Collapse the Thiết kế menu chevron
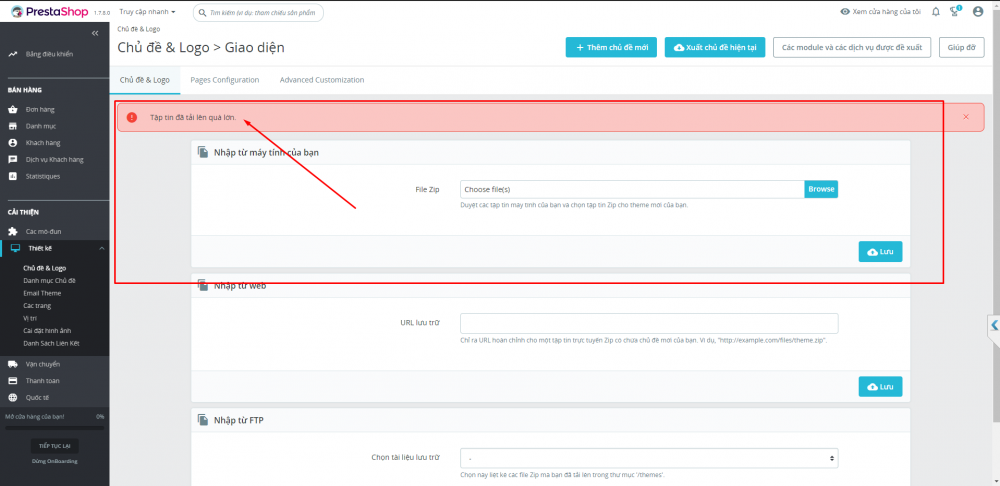Image resolution: width=1000 pixels, height=486 pixels. pyautogui.click(x=101, y=248)
